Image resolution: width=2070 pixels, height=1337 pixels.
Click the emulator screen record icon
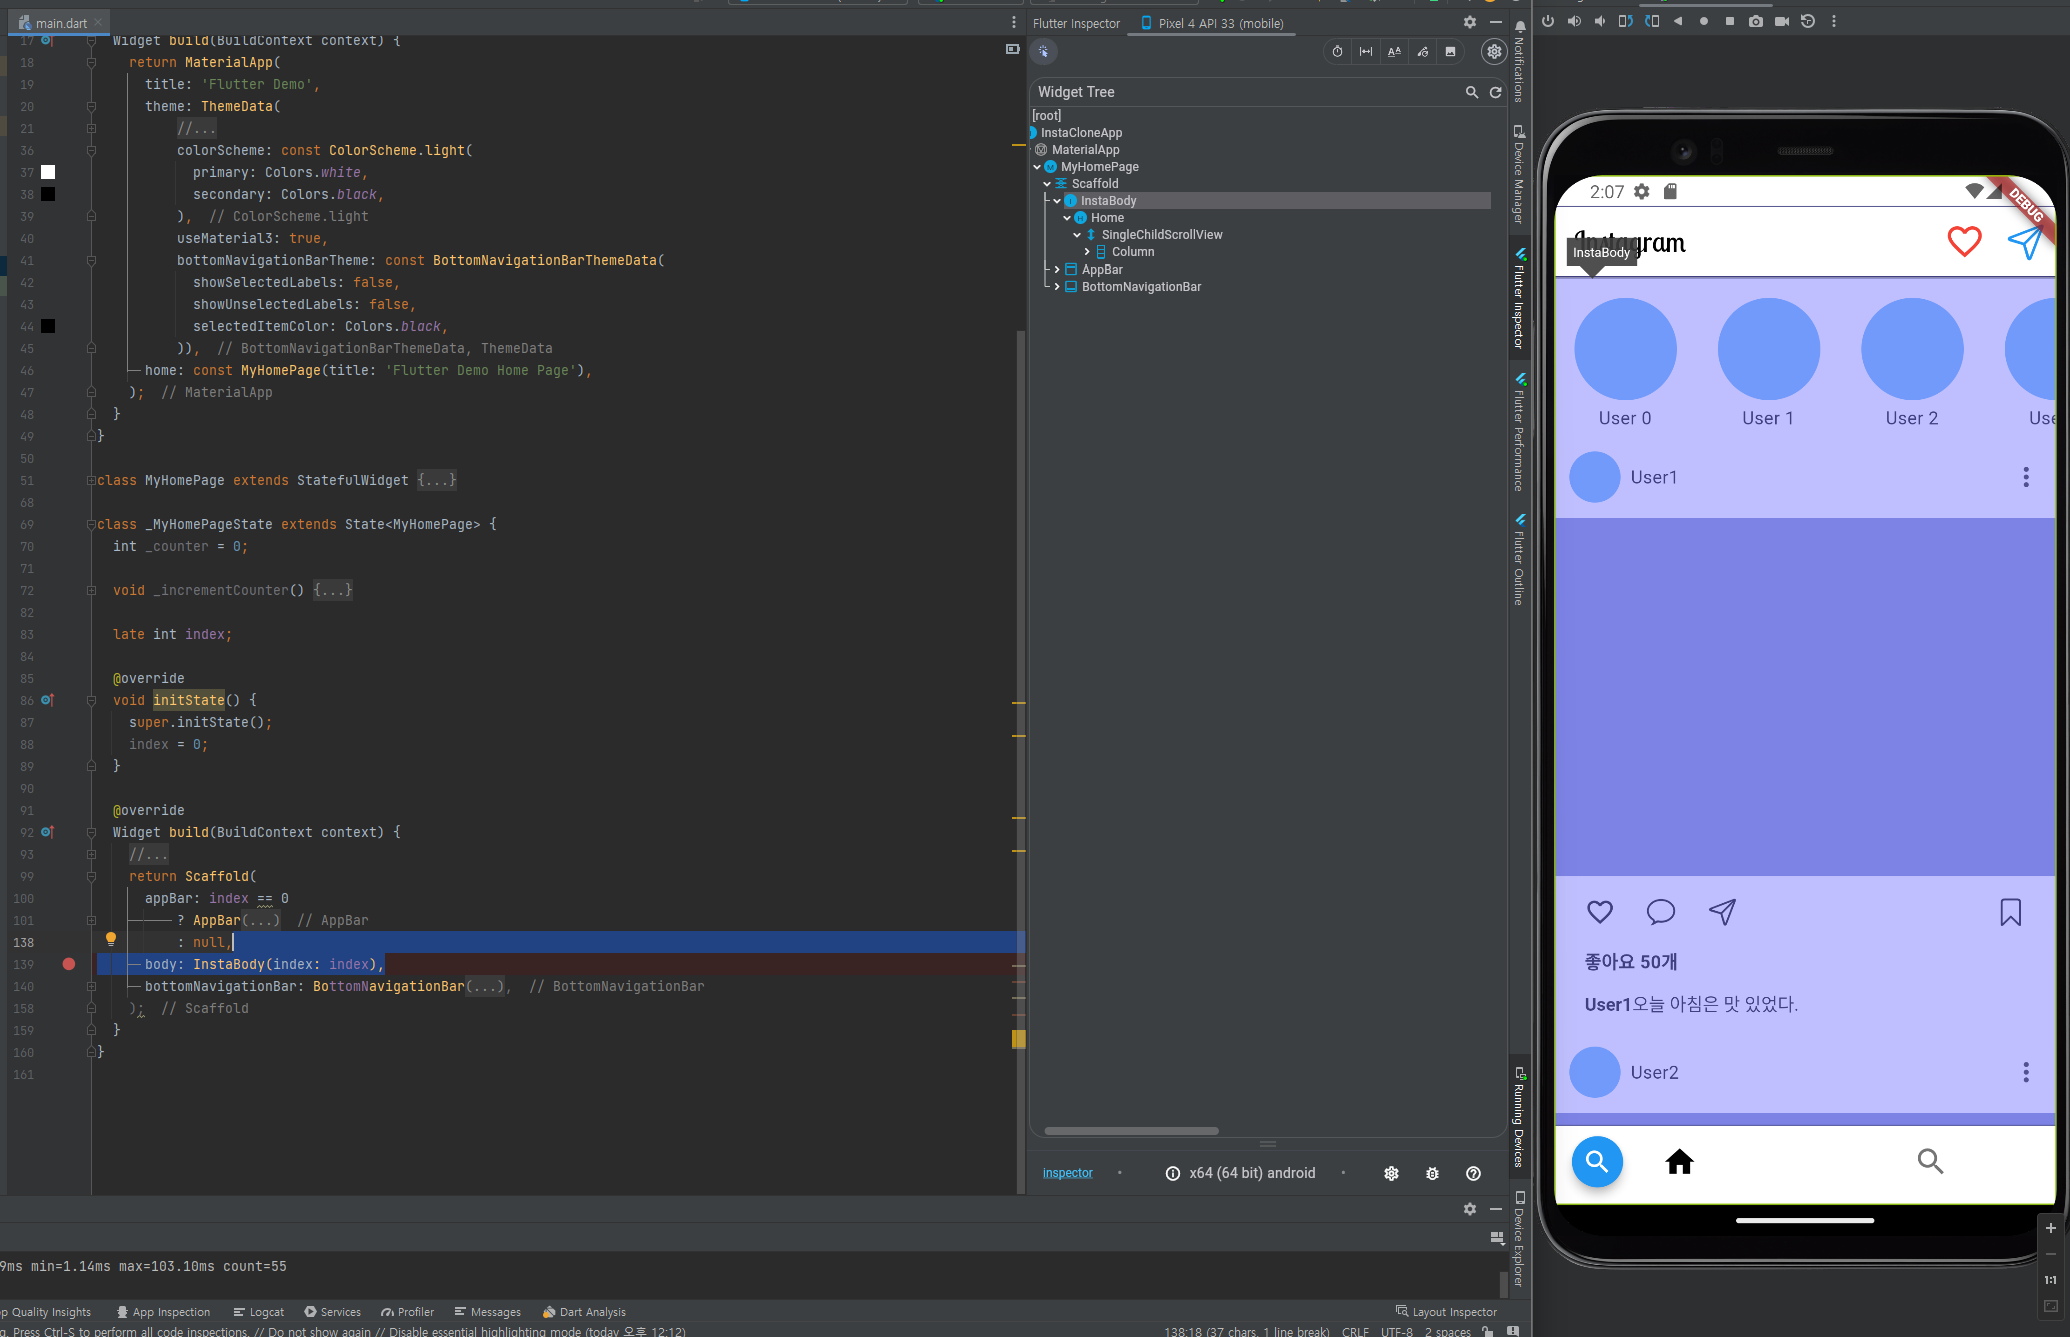click(1782, 21)
